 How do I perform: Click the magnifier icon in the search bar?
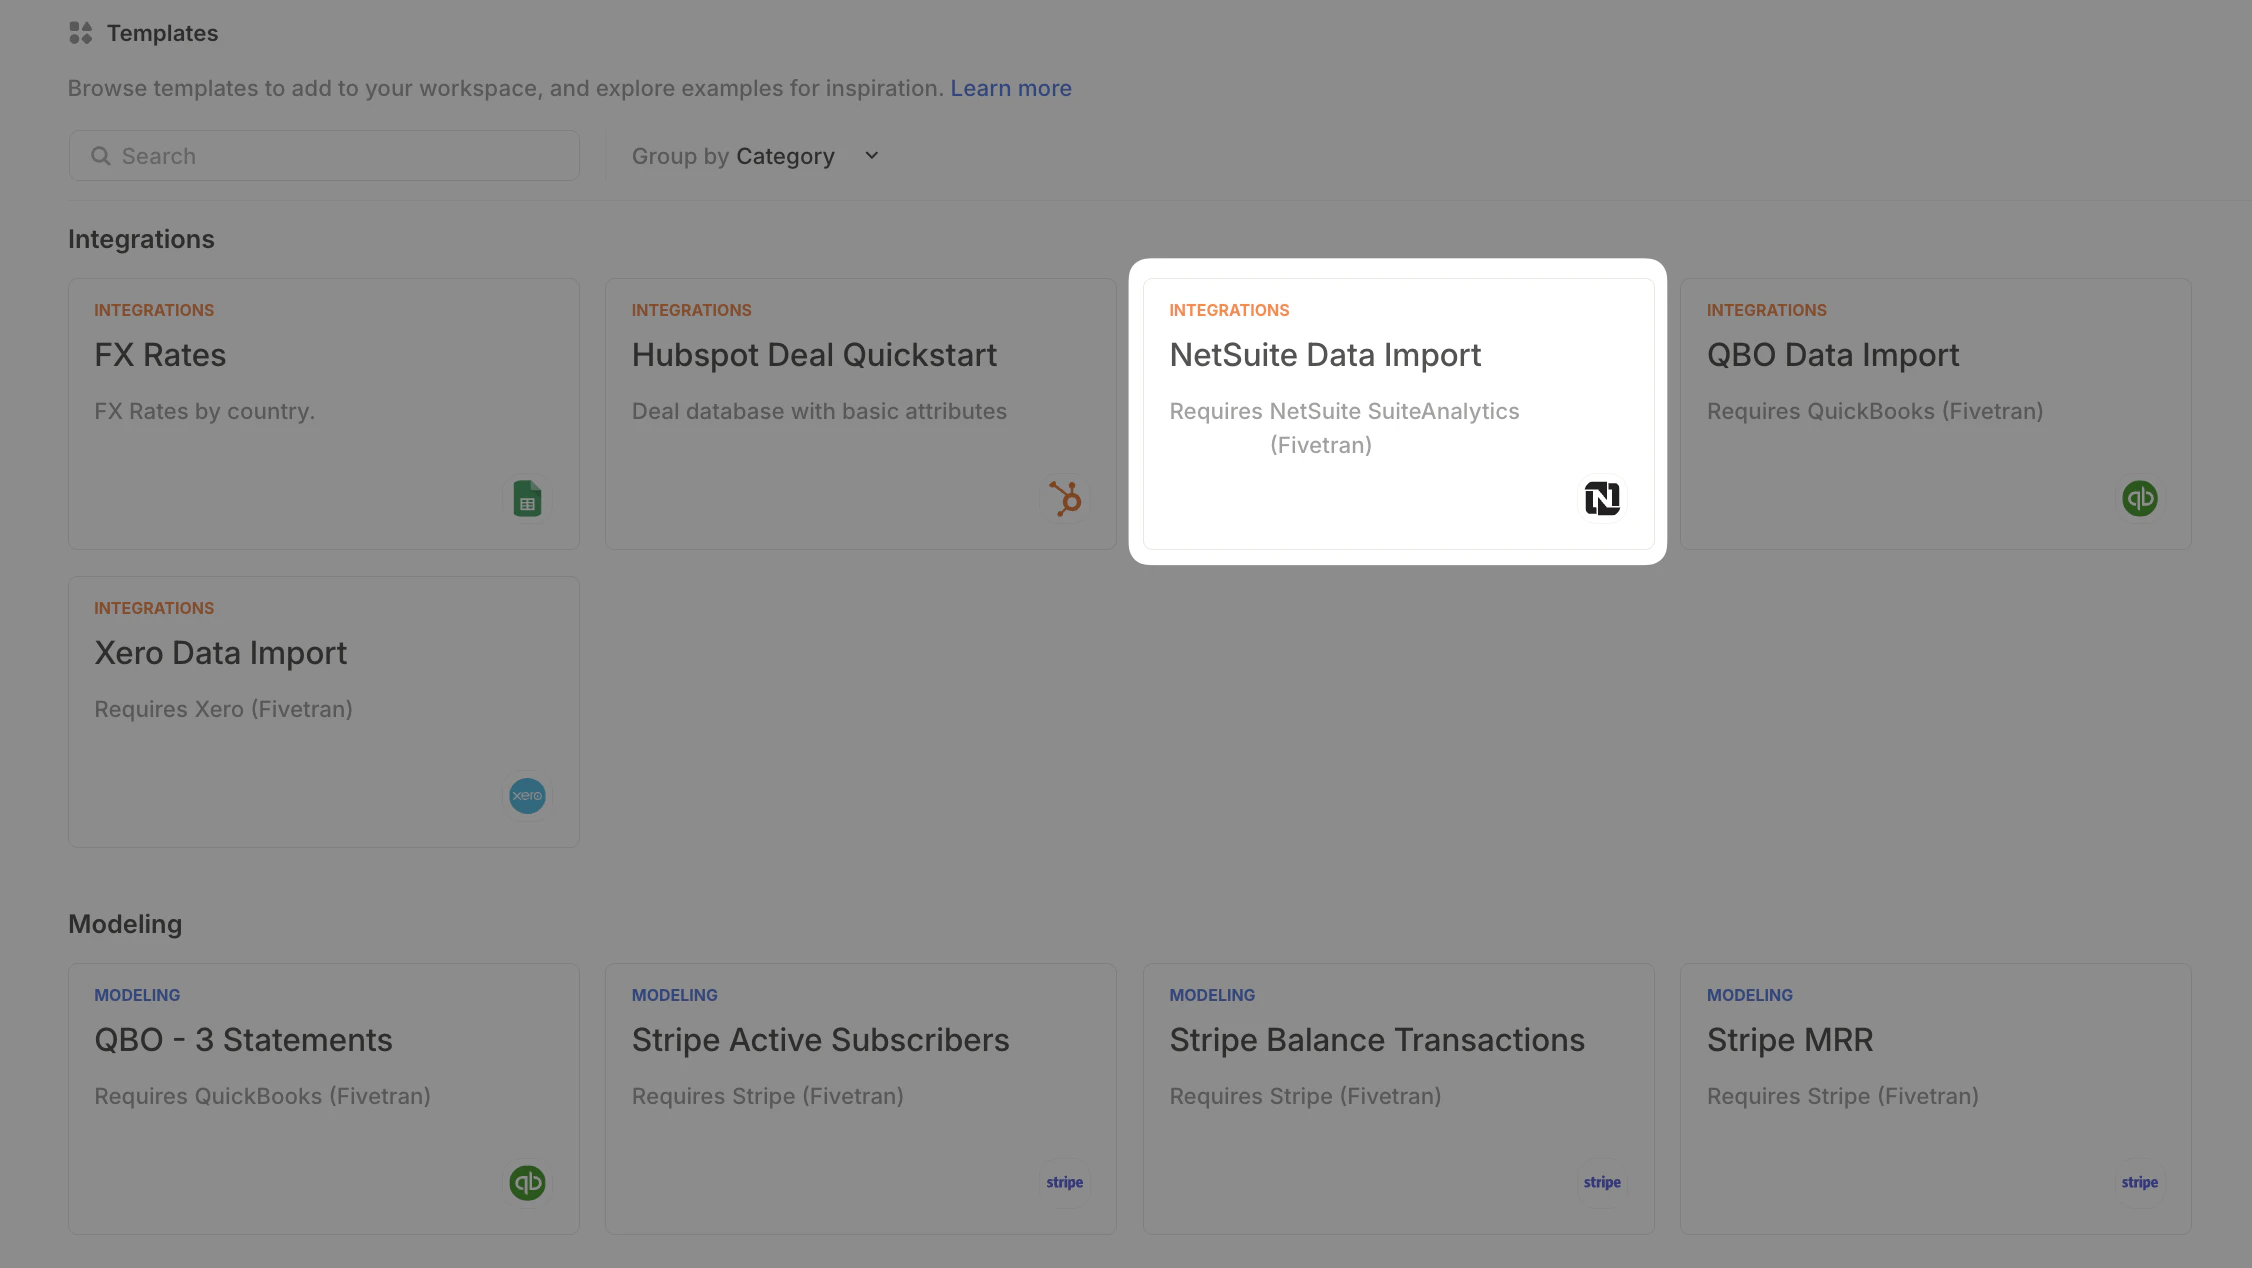pyautogui.click(x=101, y=156)
